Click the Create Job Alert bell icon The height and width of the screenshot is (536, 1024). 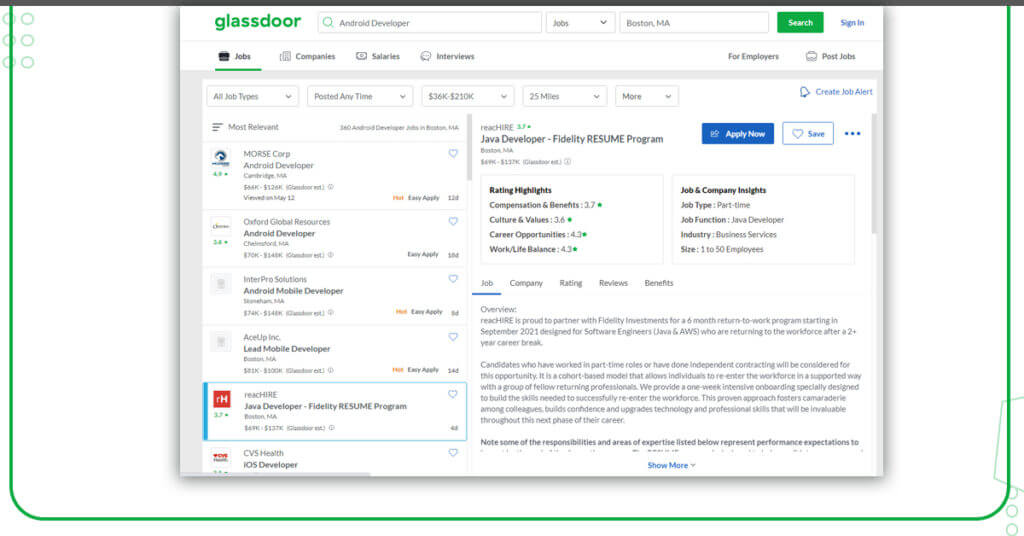(805, 92)
